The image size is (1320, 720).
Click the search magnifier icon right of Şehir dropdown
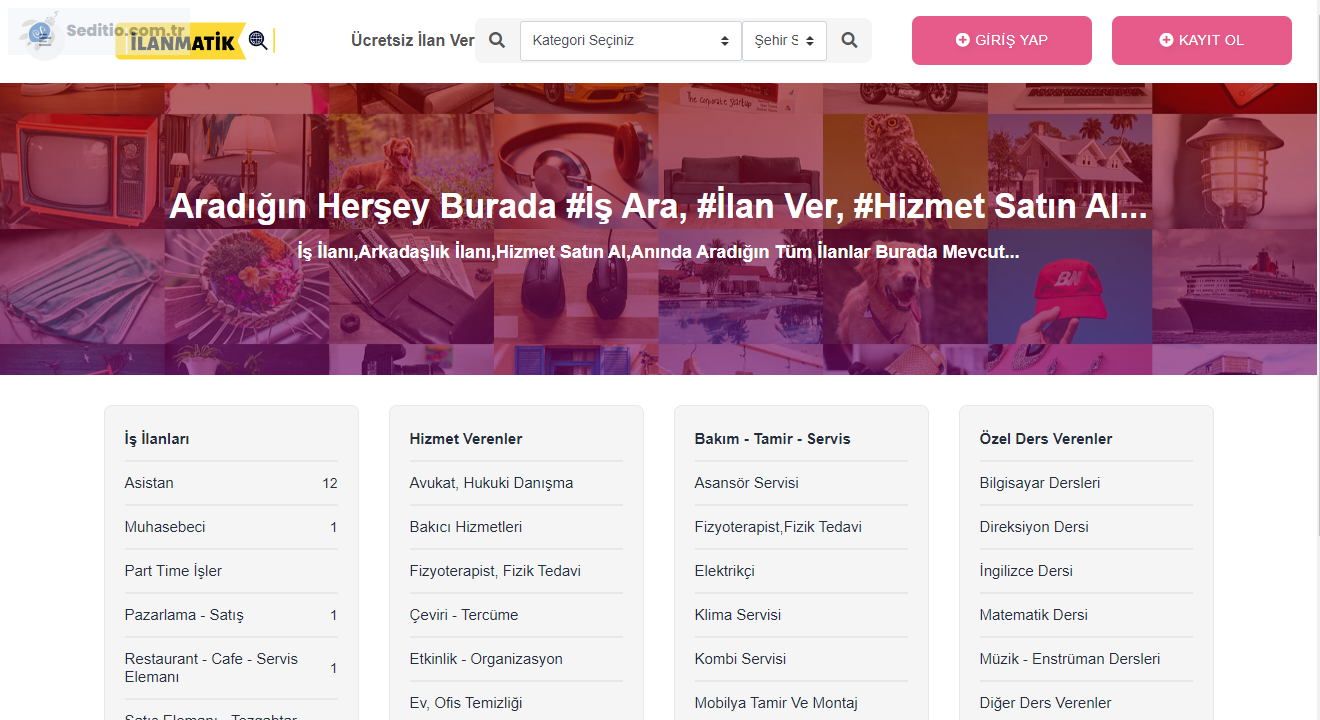[849, 41]
